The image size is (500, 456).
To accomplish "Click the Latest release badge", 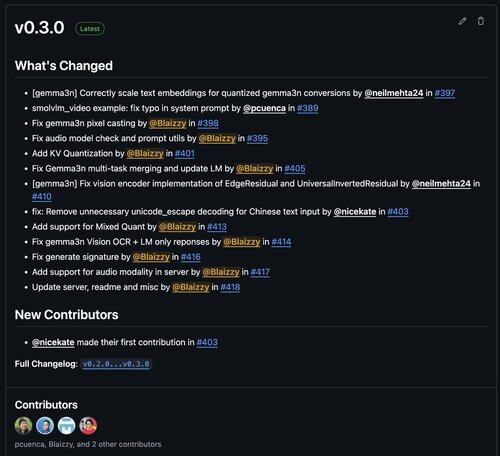I will [90, 29].
